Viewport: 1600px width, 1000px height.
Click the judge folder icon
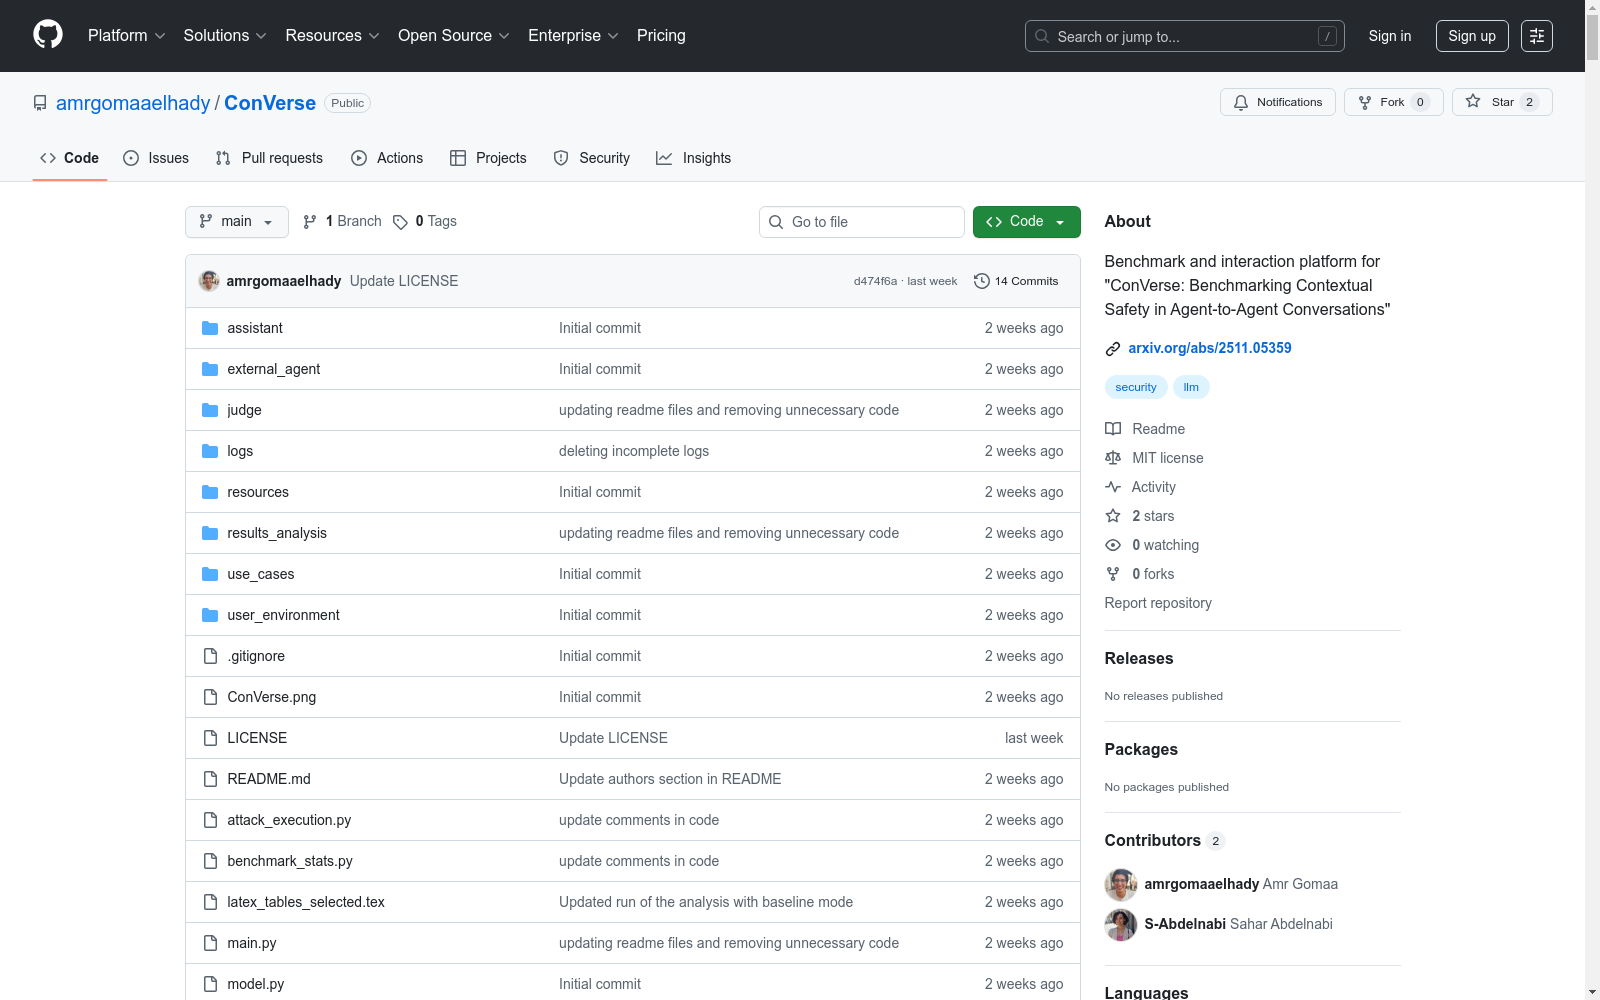pos(210,410)
